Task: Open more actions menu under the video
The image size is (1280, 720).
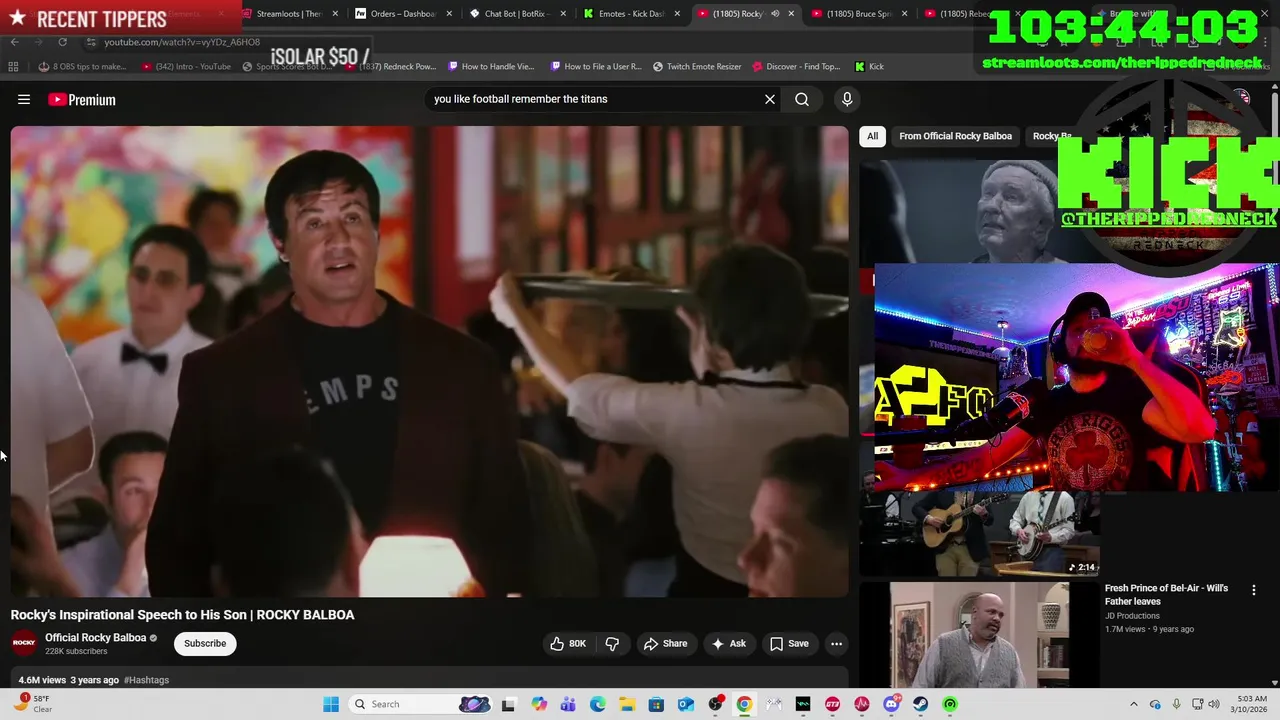Action: [x=836, y=643]
